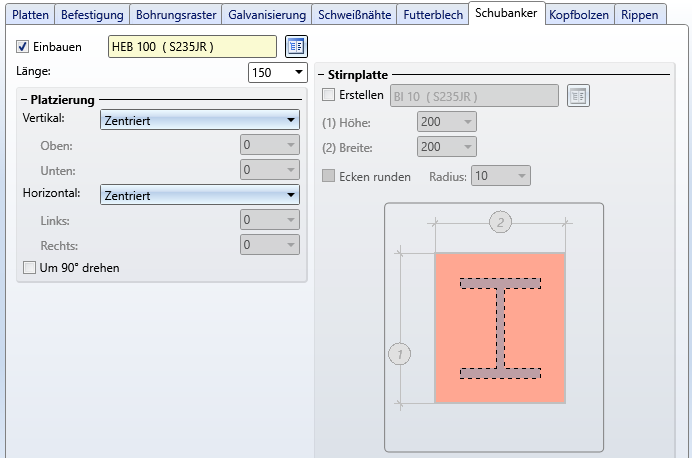Screen dimensions: 692x458
Task: Open the Bohrungsraster tab
Action: [x=176, y=15]
